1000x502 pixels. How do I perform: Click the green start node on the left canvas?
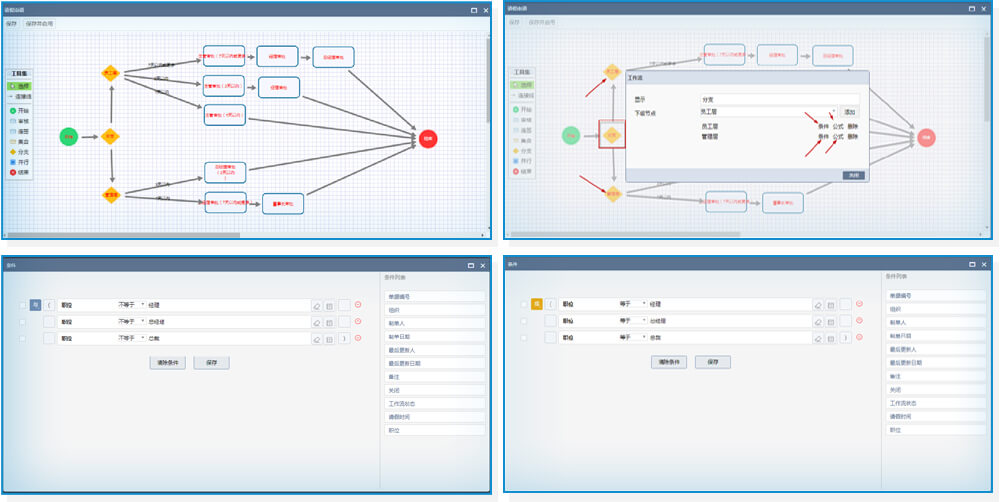coord(68,137)
